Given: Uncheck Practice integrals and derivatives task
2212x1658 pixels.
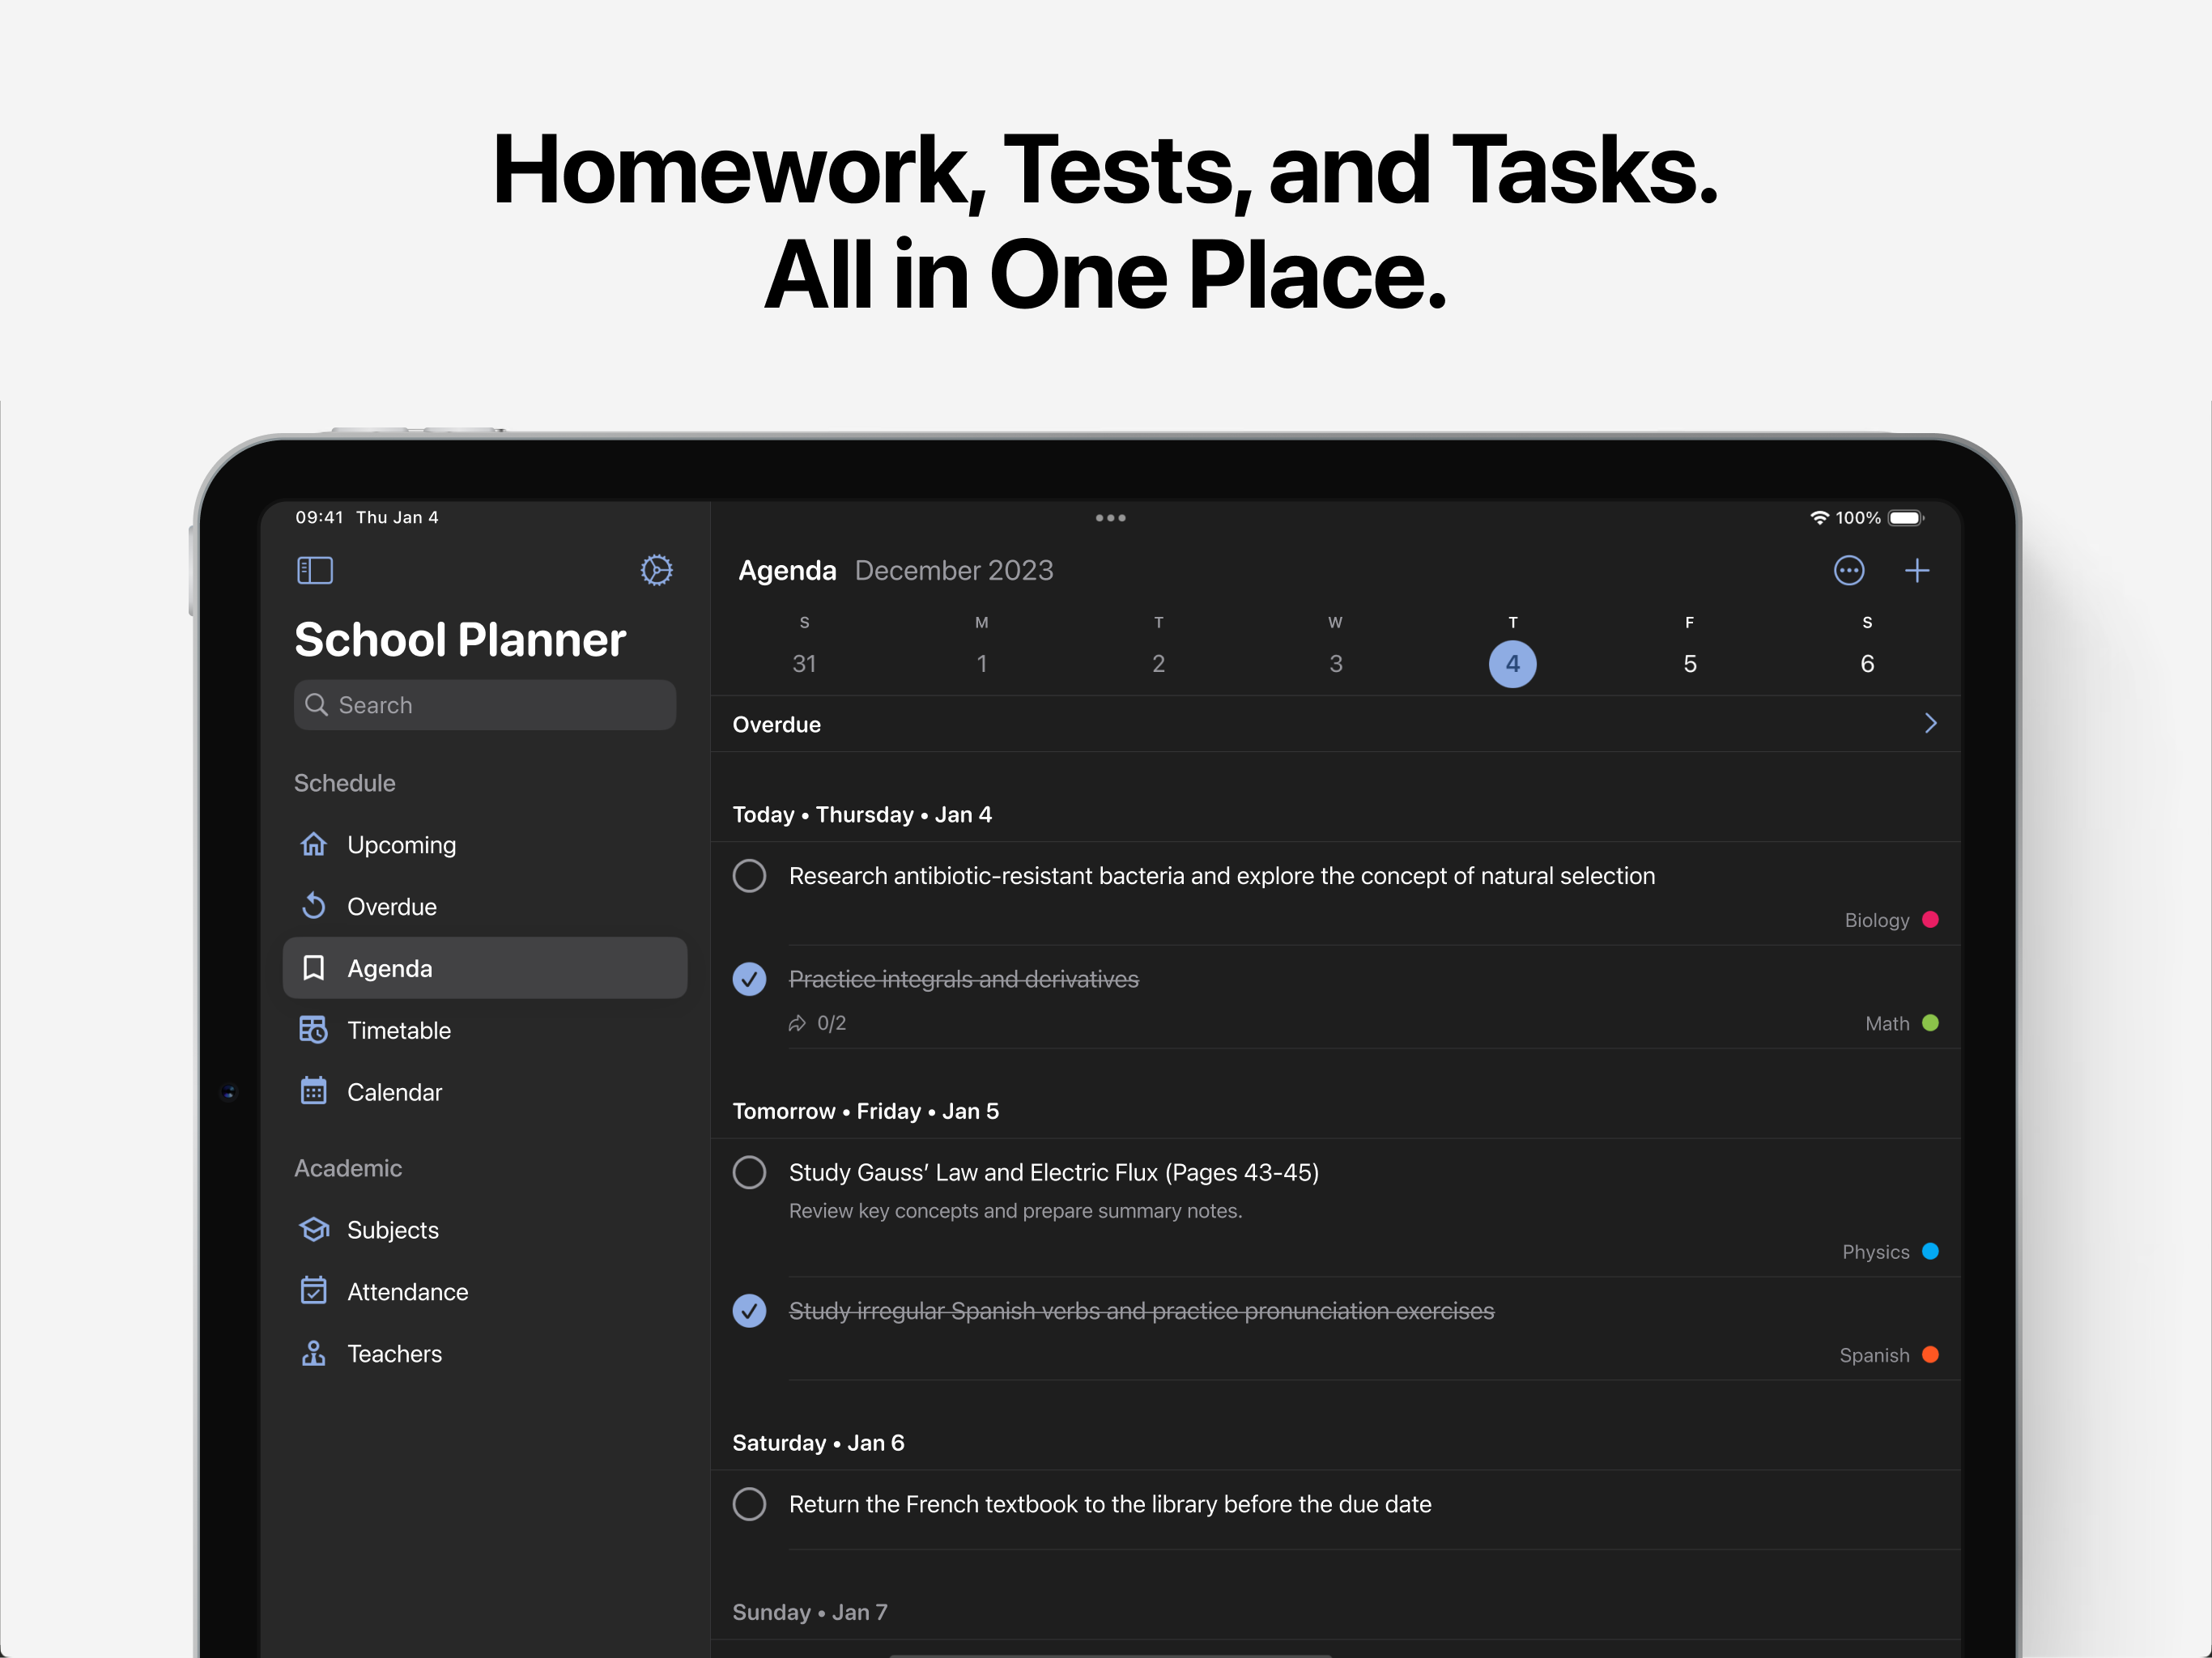Looking at the screenshot, I should [749, 978].
